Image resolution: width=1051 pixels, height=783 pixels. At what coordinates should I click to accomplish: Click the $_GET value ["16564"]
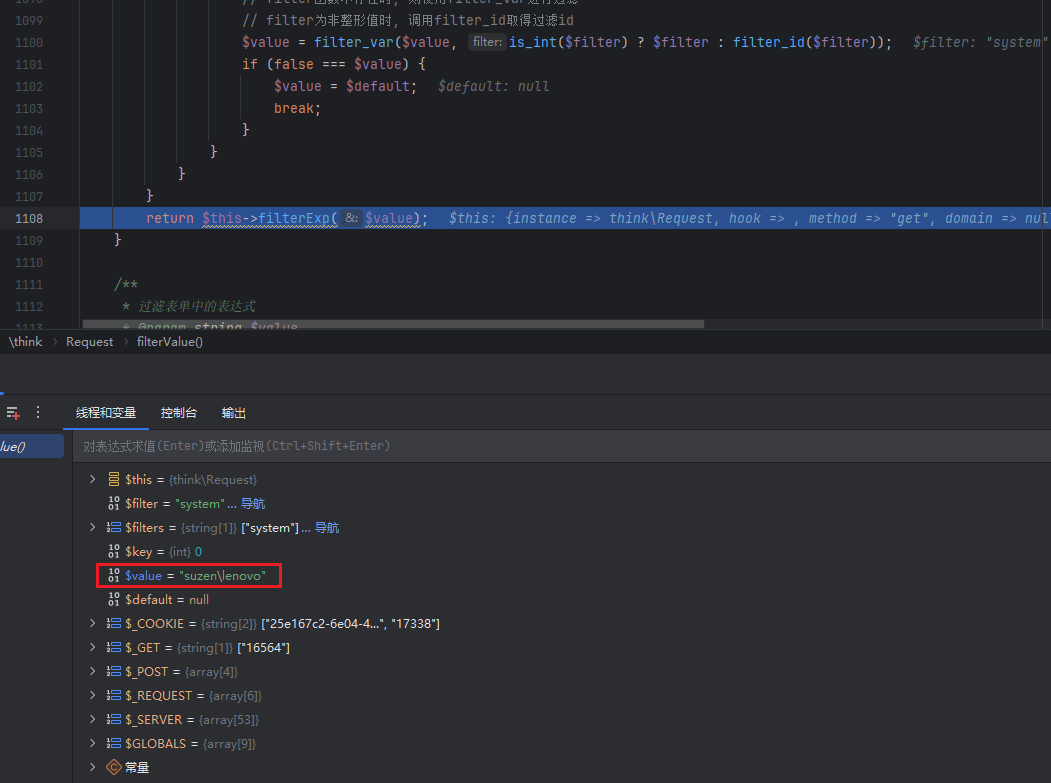(x=263, y=648)
